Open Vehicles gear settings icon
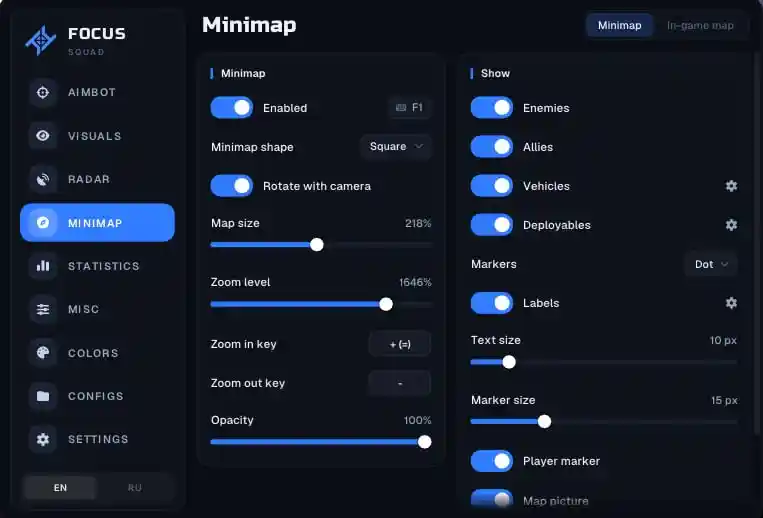The width and height of the screenshot is (763, 518). click(x=731, y=186)
